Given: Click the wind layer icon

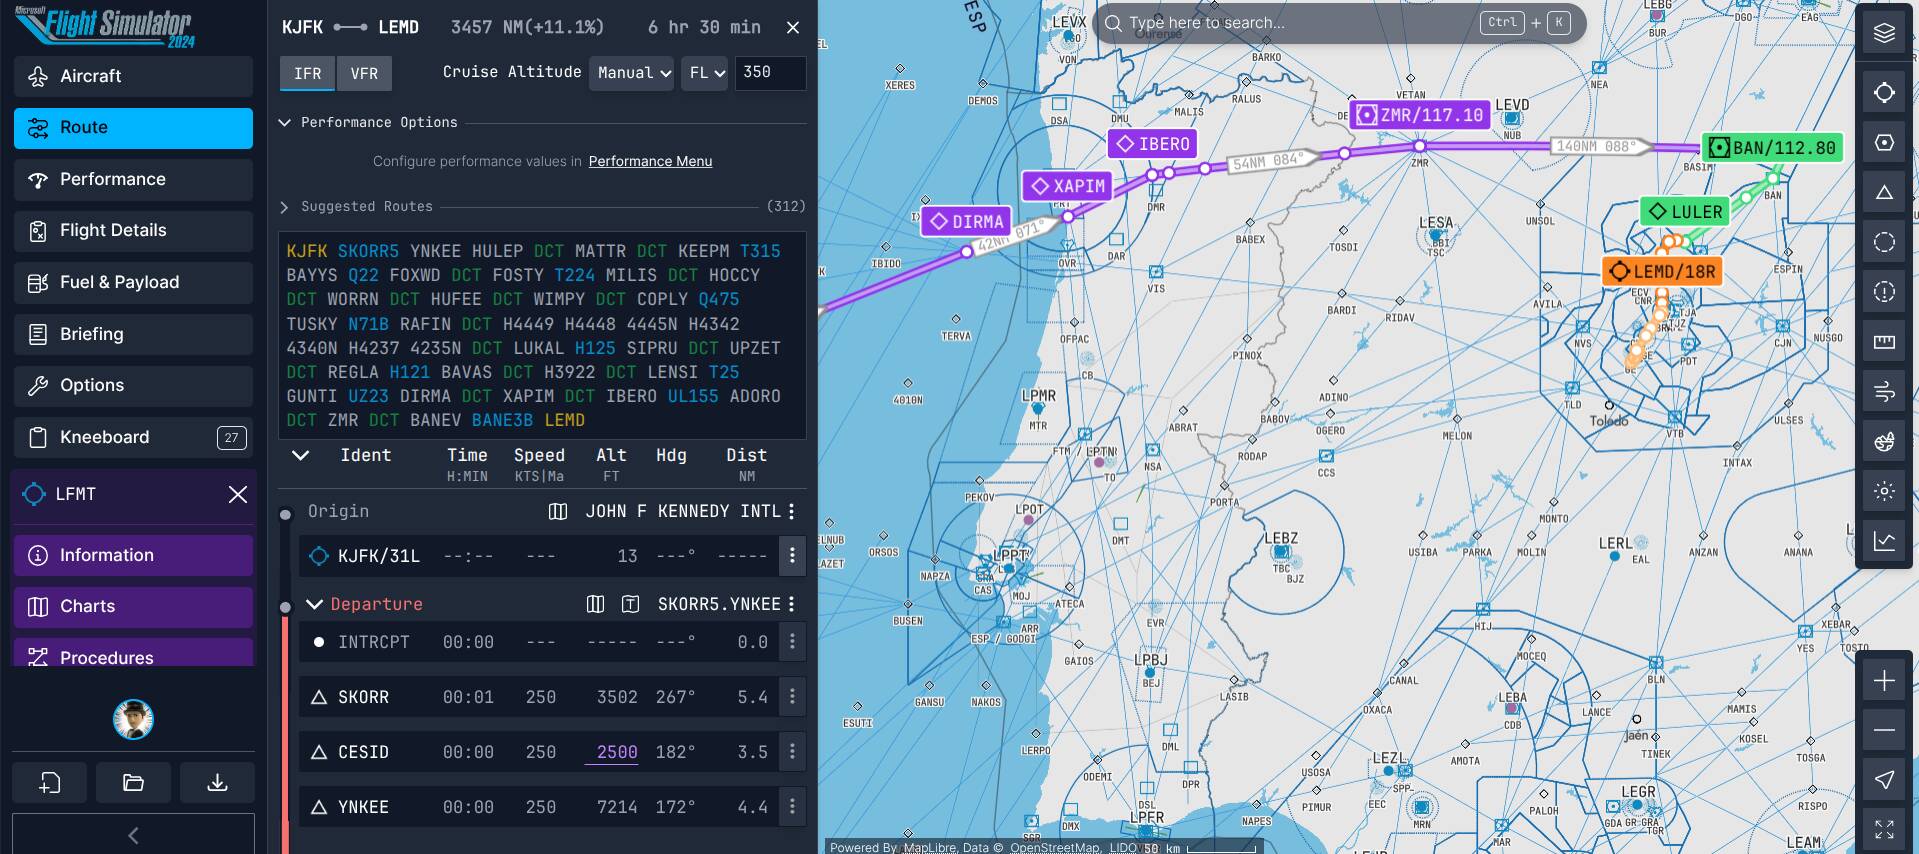Looking at the screenshot, I should (x=1884, y=391).
